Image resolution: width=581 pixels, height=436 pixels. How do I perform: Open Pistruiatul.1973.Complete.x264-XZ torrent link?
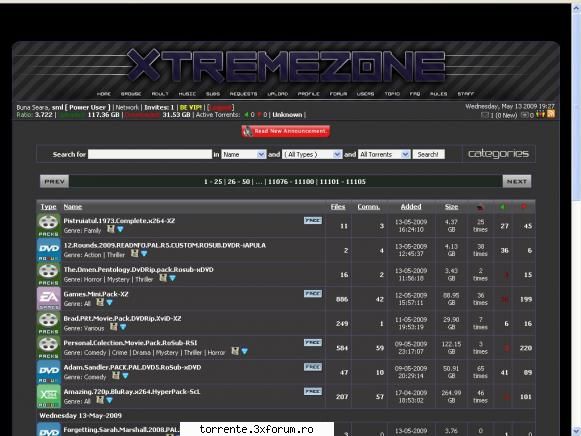pos(119,221)
